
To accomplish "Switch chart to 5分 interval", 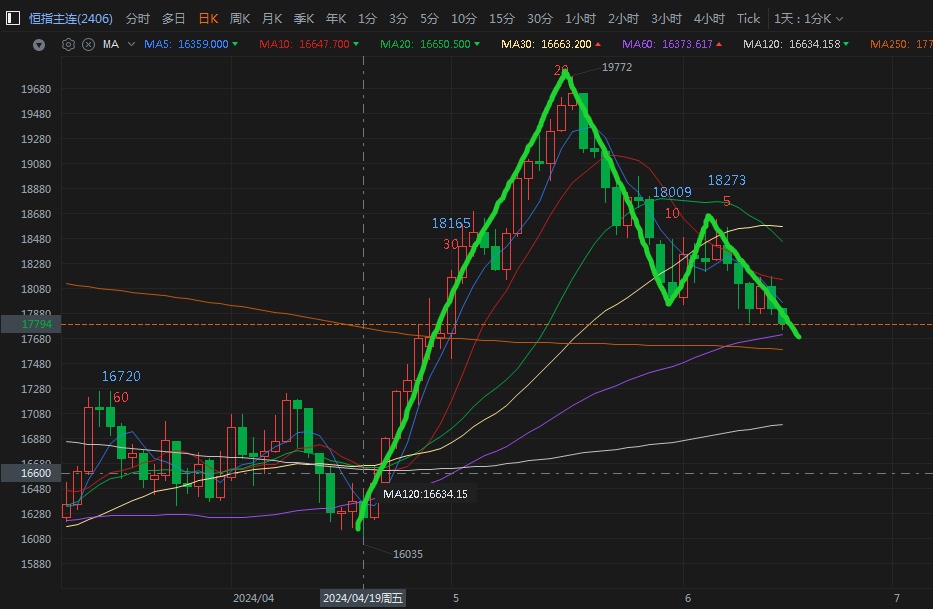I will (429, 18).
